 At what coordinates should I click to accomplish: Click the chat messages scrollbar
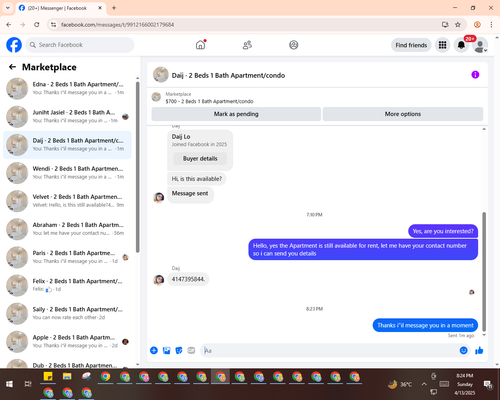pos(484,272)
